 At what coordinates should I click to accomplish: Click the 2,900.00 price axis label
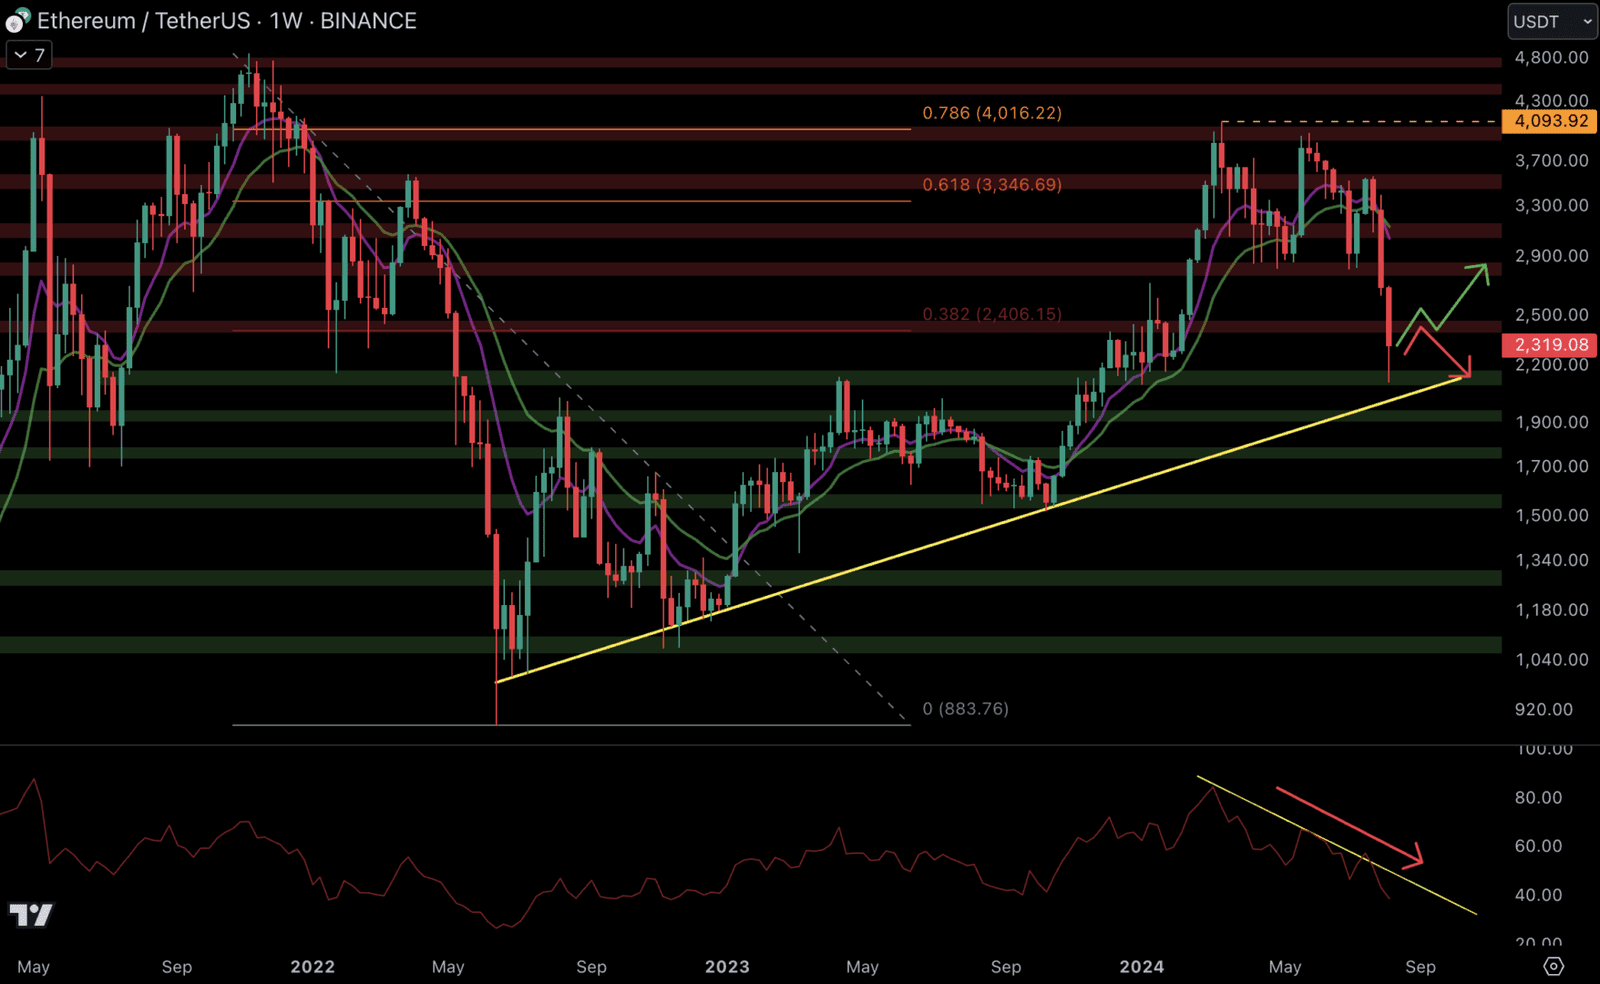[x=1551, y=256]
